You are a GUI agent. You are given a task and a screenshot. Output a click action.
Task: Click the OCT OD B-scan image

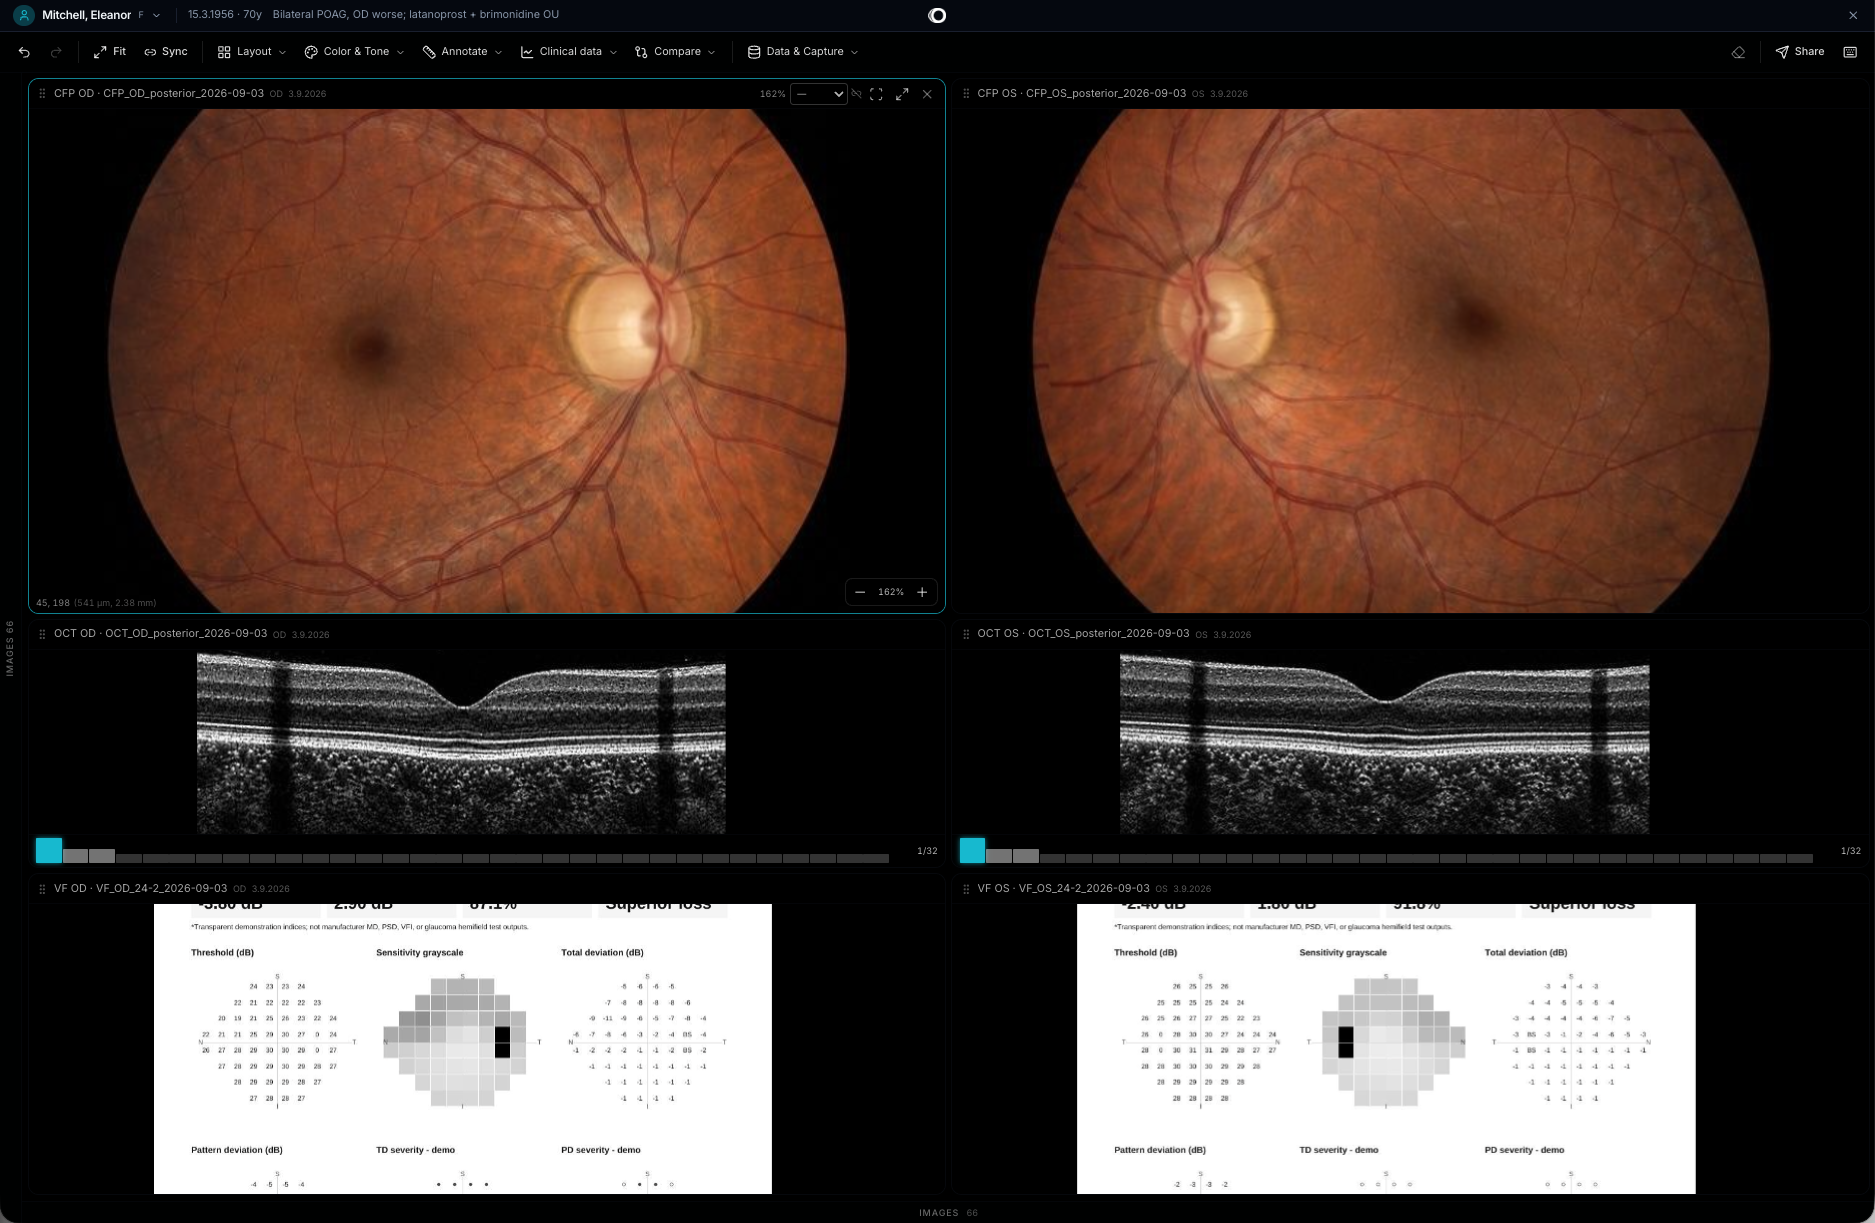(x=461, y=743)
